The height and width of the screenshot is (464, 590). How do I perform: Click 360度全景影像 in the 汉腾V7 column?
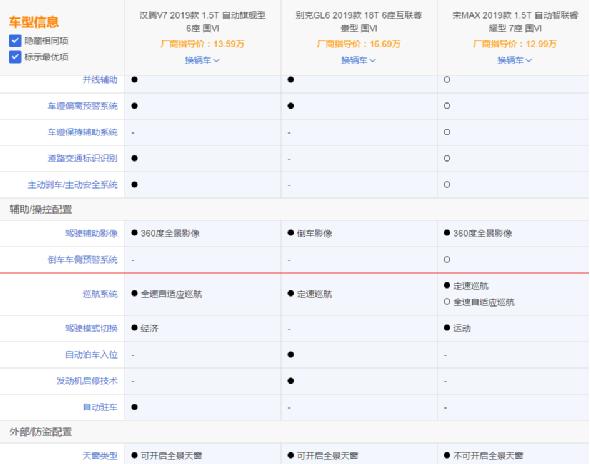[170, 233]
